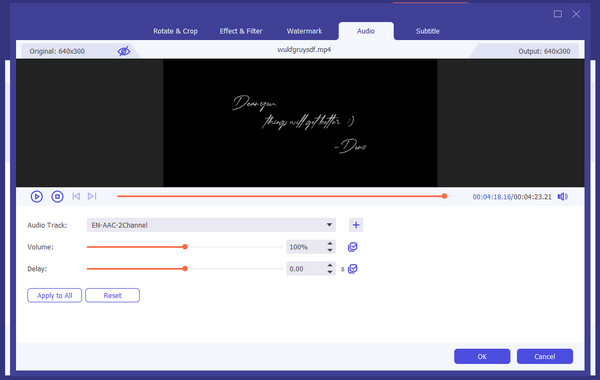This screenshot has height=380, width=600.
Task: Stop the video playback
Action: 57,197
